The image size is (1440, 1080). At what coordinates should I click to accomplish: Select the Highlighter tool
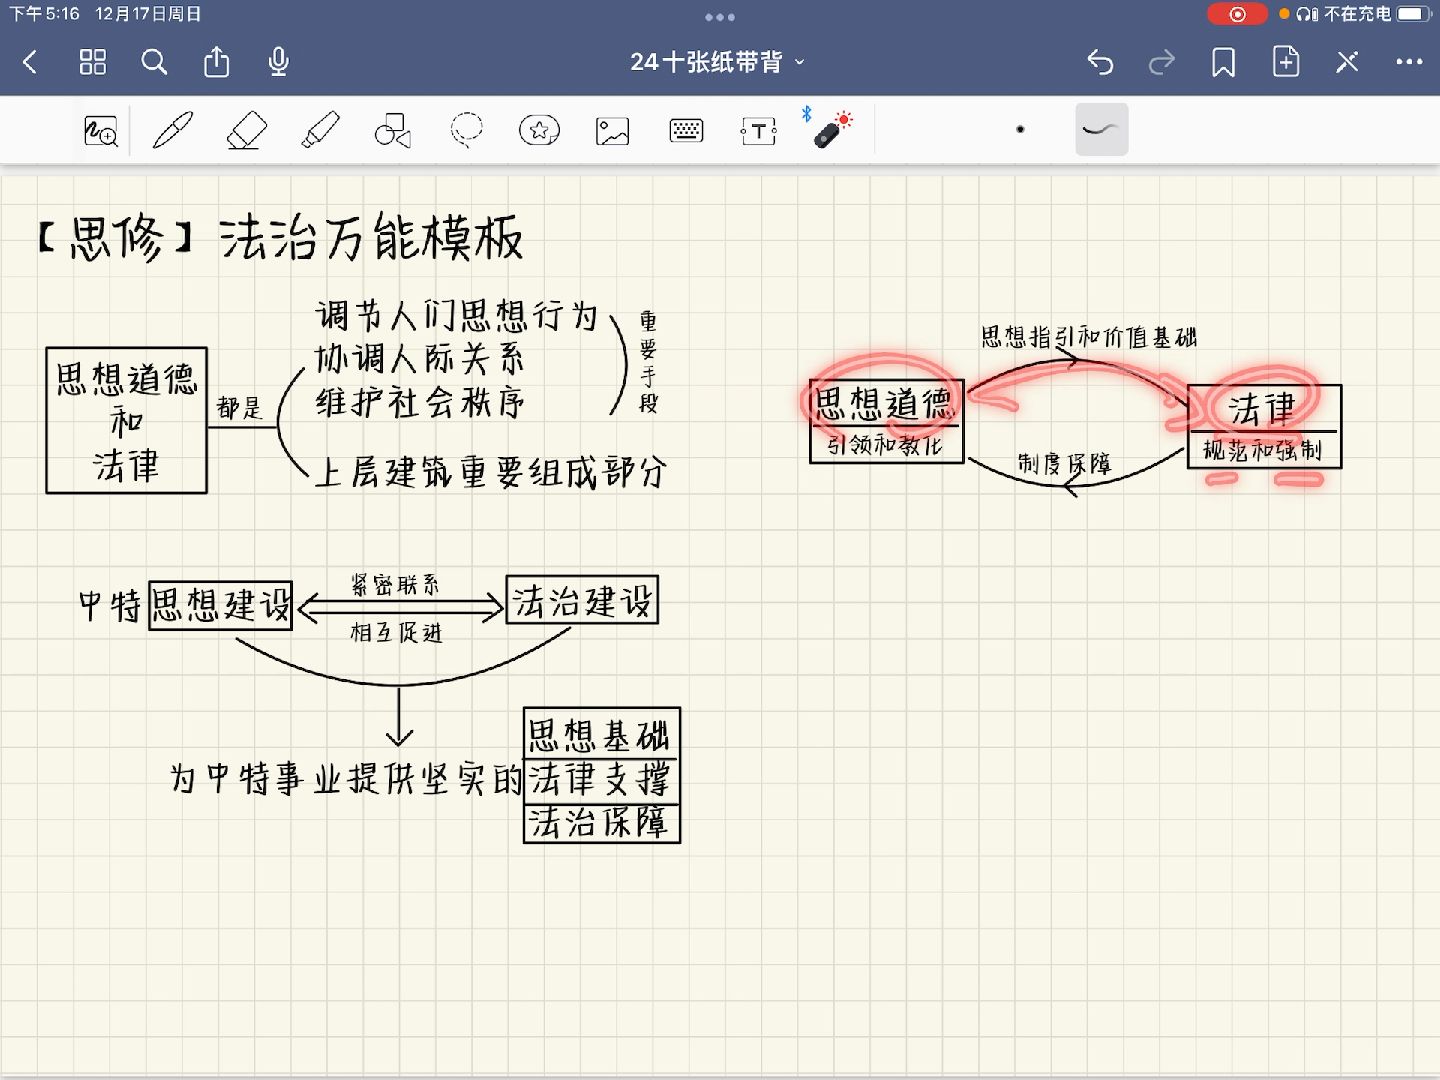point(320,130)
